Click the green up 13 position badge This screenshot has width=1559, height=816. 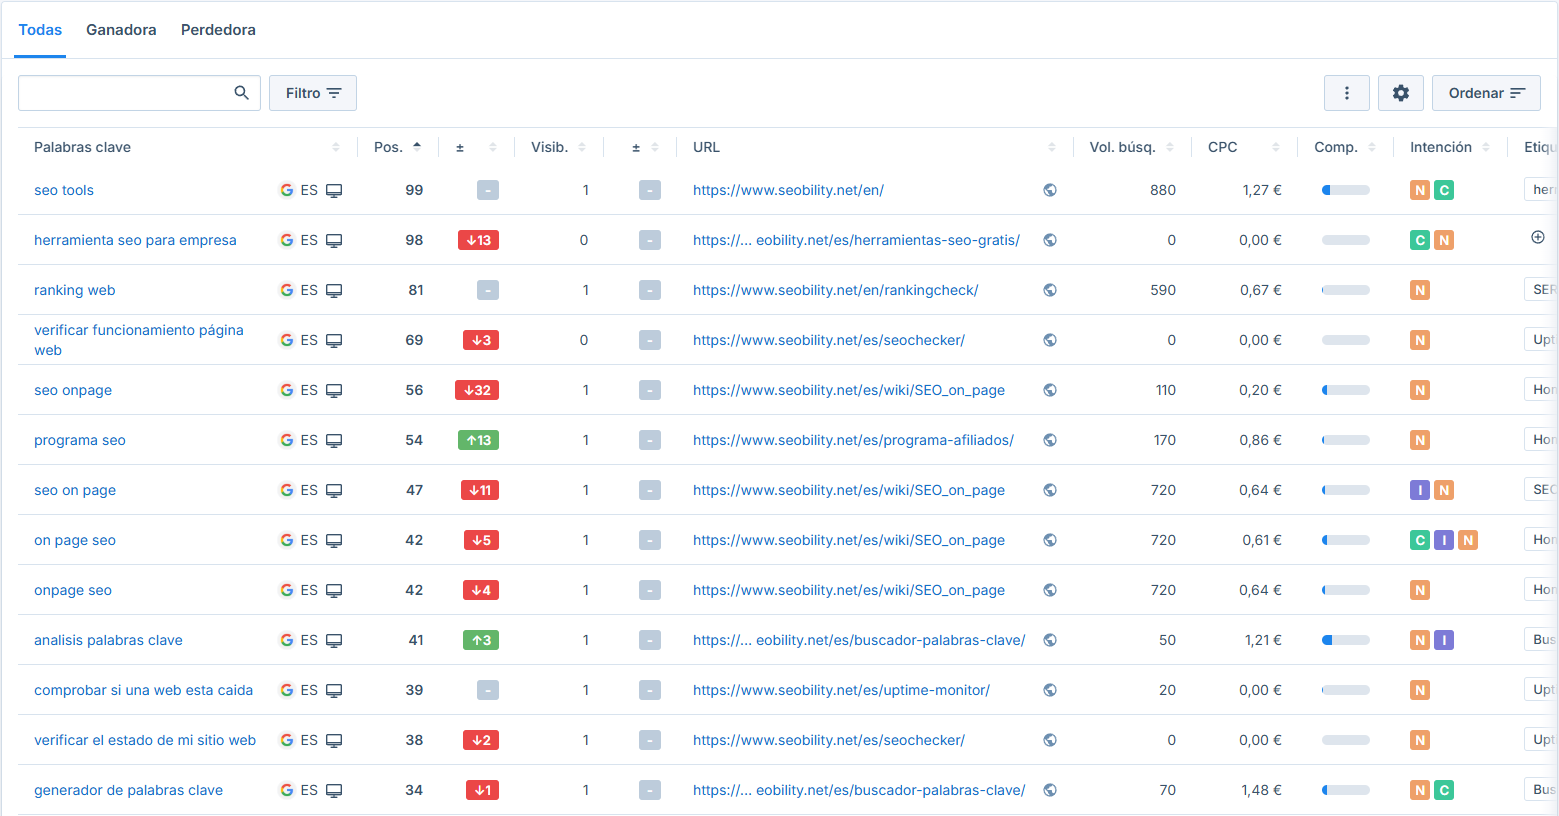(x=478, y=440)
